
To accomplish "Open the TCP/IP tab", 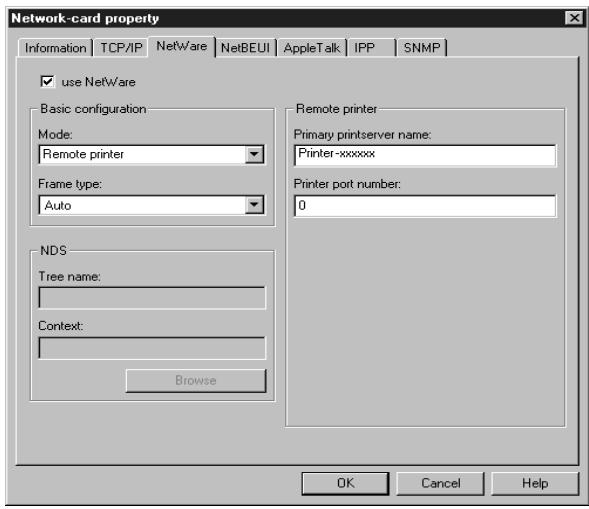I will [x=121, y=48].
